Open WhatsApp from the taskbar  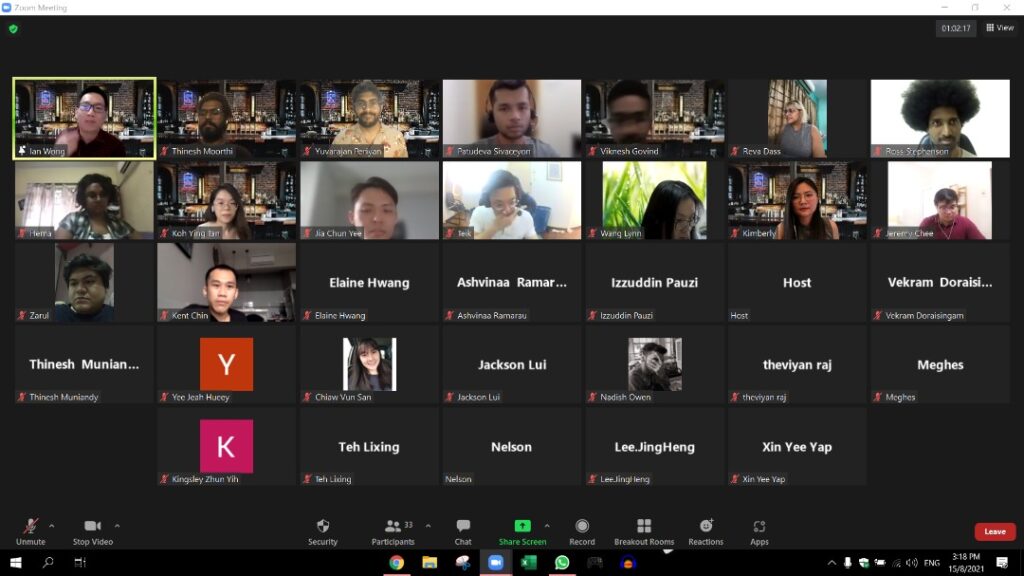coord(561,563)
